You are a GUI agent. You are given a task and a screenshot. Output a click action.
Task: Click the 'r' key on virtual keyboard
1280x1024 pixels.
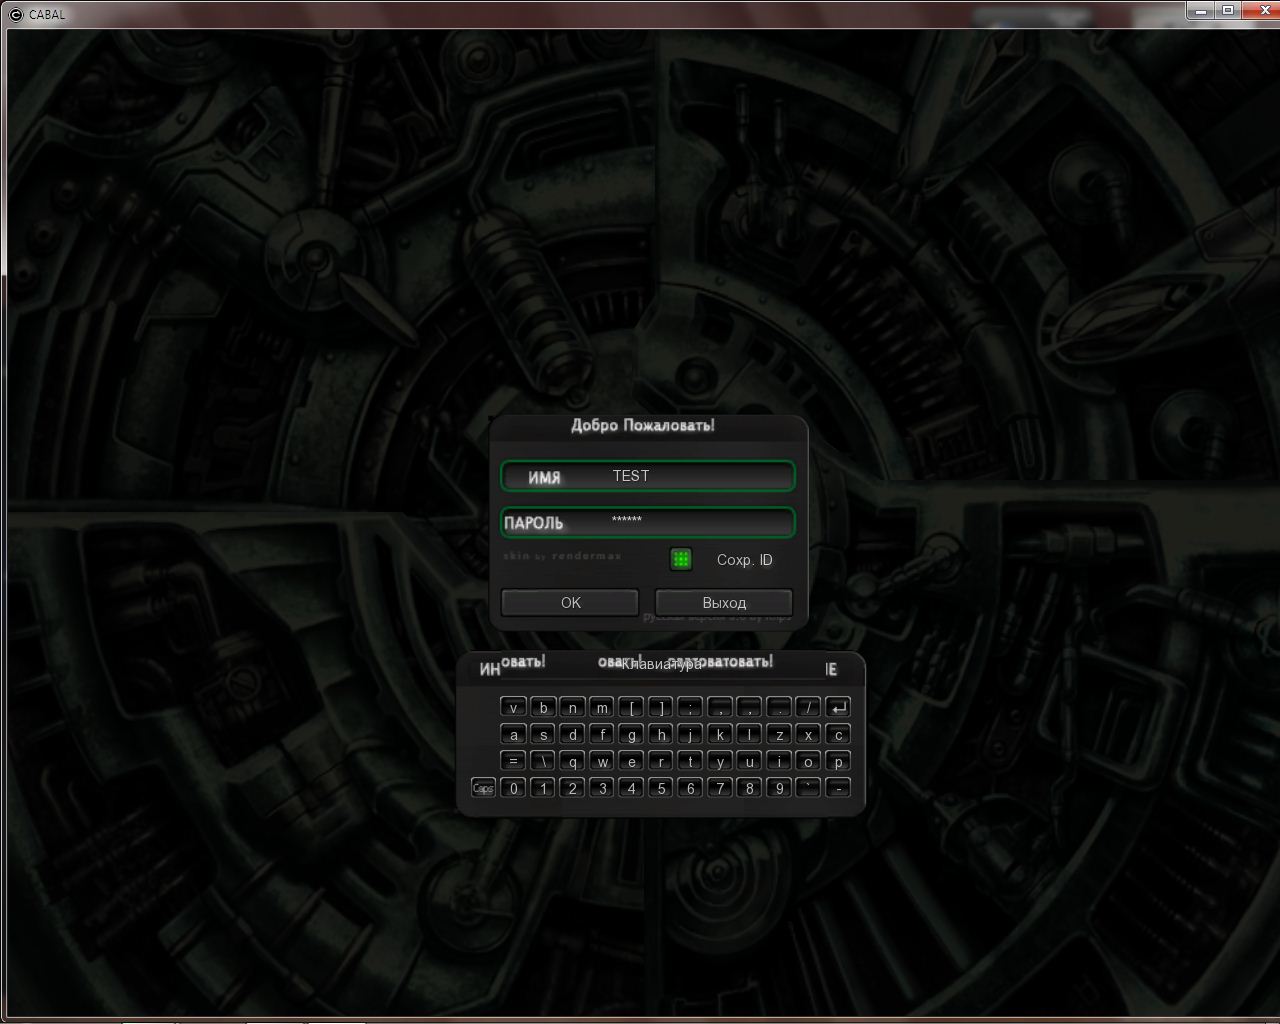pyautogui.click(x=661, y=761)
